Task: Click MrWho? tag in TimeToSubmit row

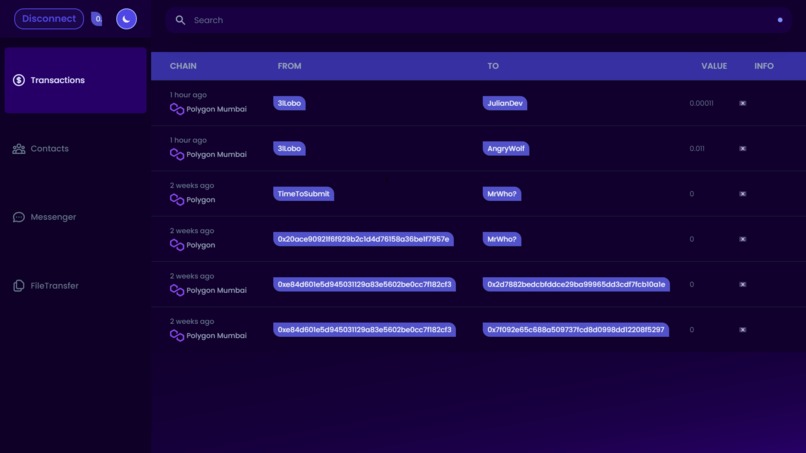Action: tap(502, 194)
